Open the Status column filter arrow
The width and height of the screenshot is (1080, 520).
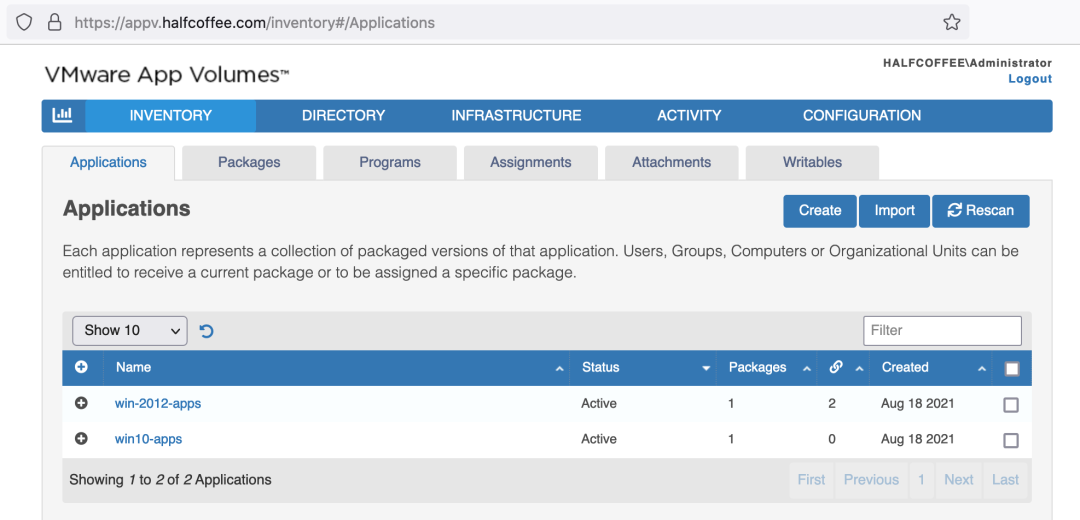pos(706,368)
